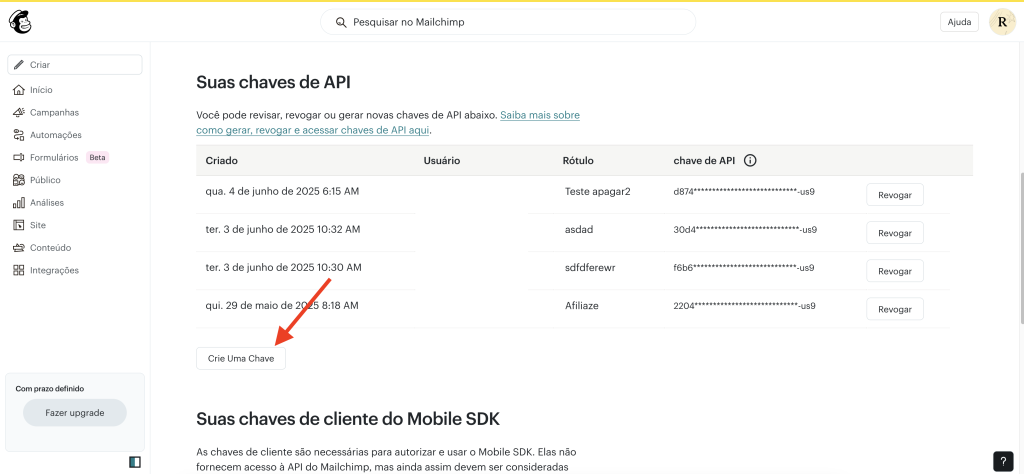
Task: Select the key starting with d874
Action: click(744, 192)
